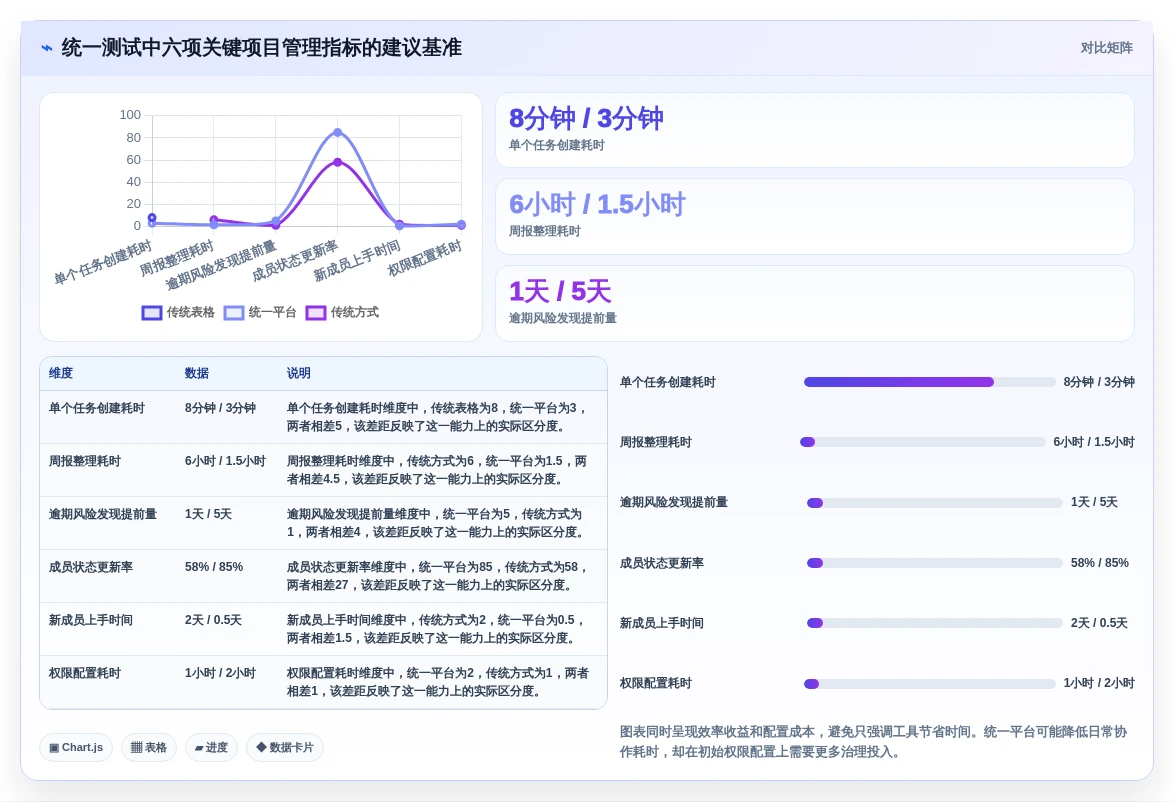Click table cell 1小时 / 2小时
This screenshot has width=1174, height=802.
pos(220,673)
